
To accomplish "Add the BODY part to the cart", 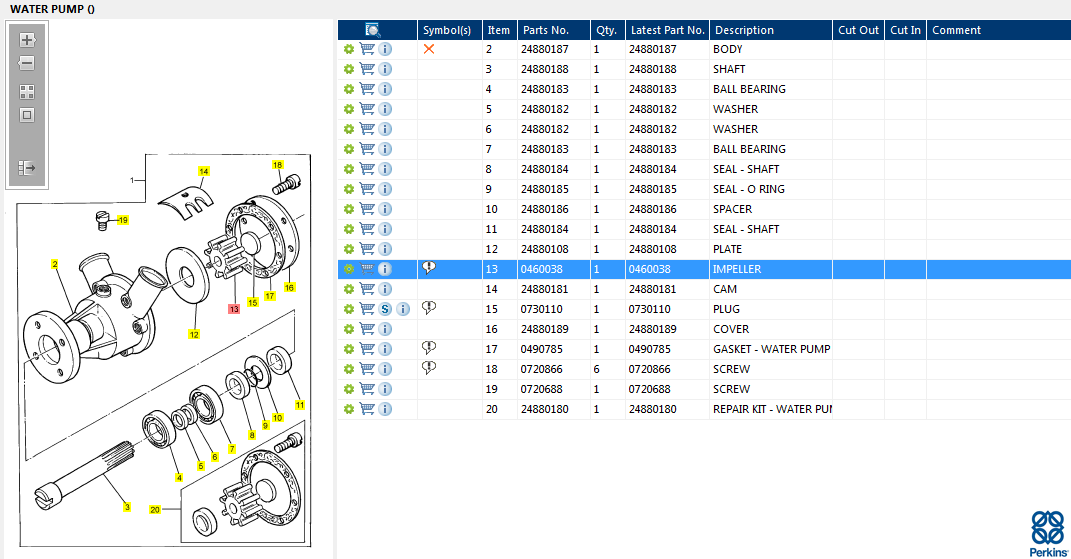I will pos(367,49).
